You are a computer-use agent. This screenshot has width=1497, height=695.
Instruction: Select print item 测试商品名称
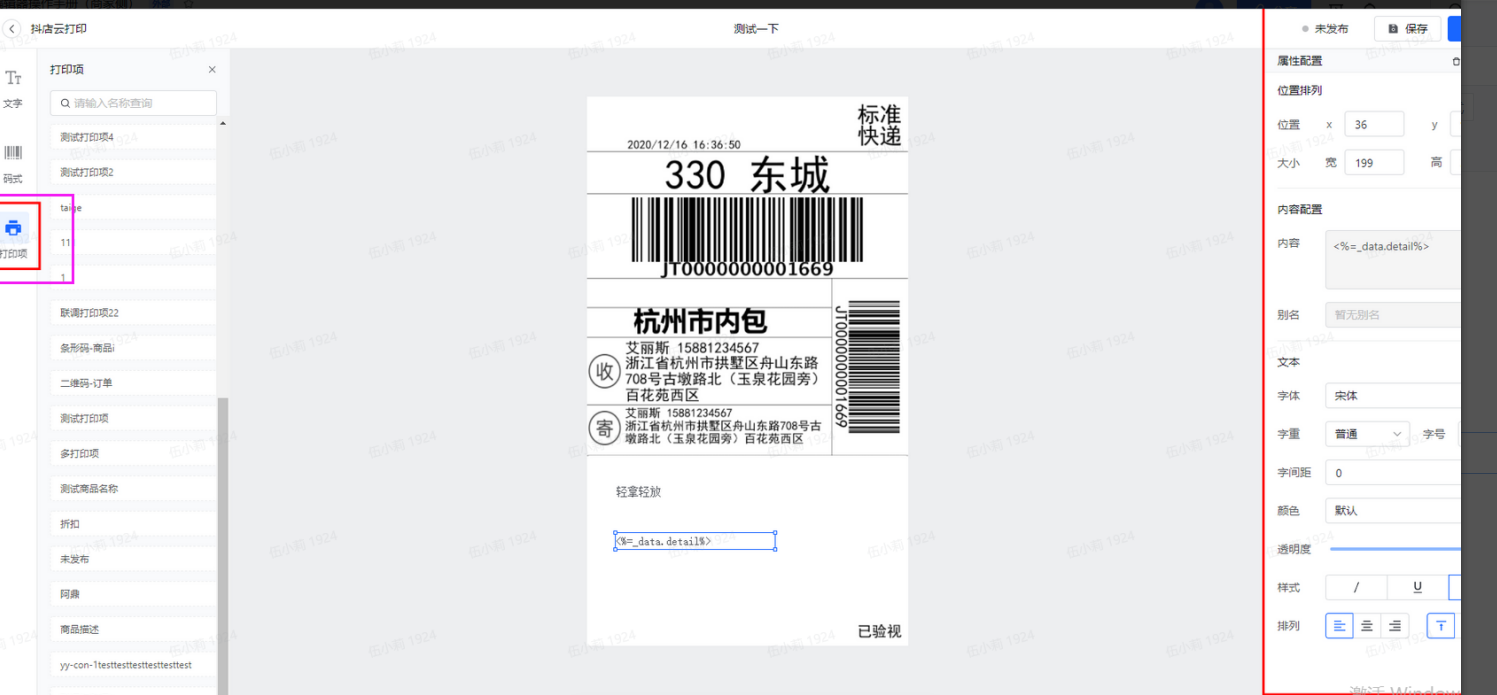[x=133, y=488]
